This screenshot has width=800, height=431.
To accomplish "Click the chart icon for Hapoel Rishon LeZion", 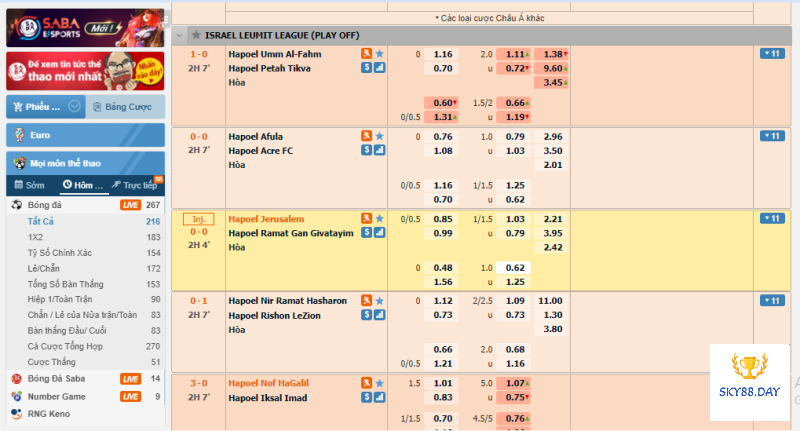I will (x=379, y=315).
